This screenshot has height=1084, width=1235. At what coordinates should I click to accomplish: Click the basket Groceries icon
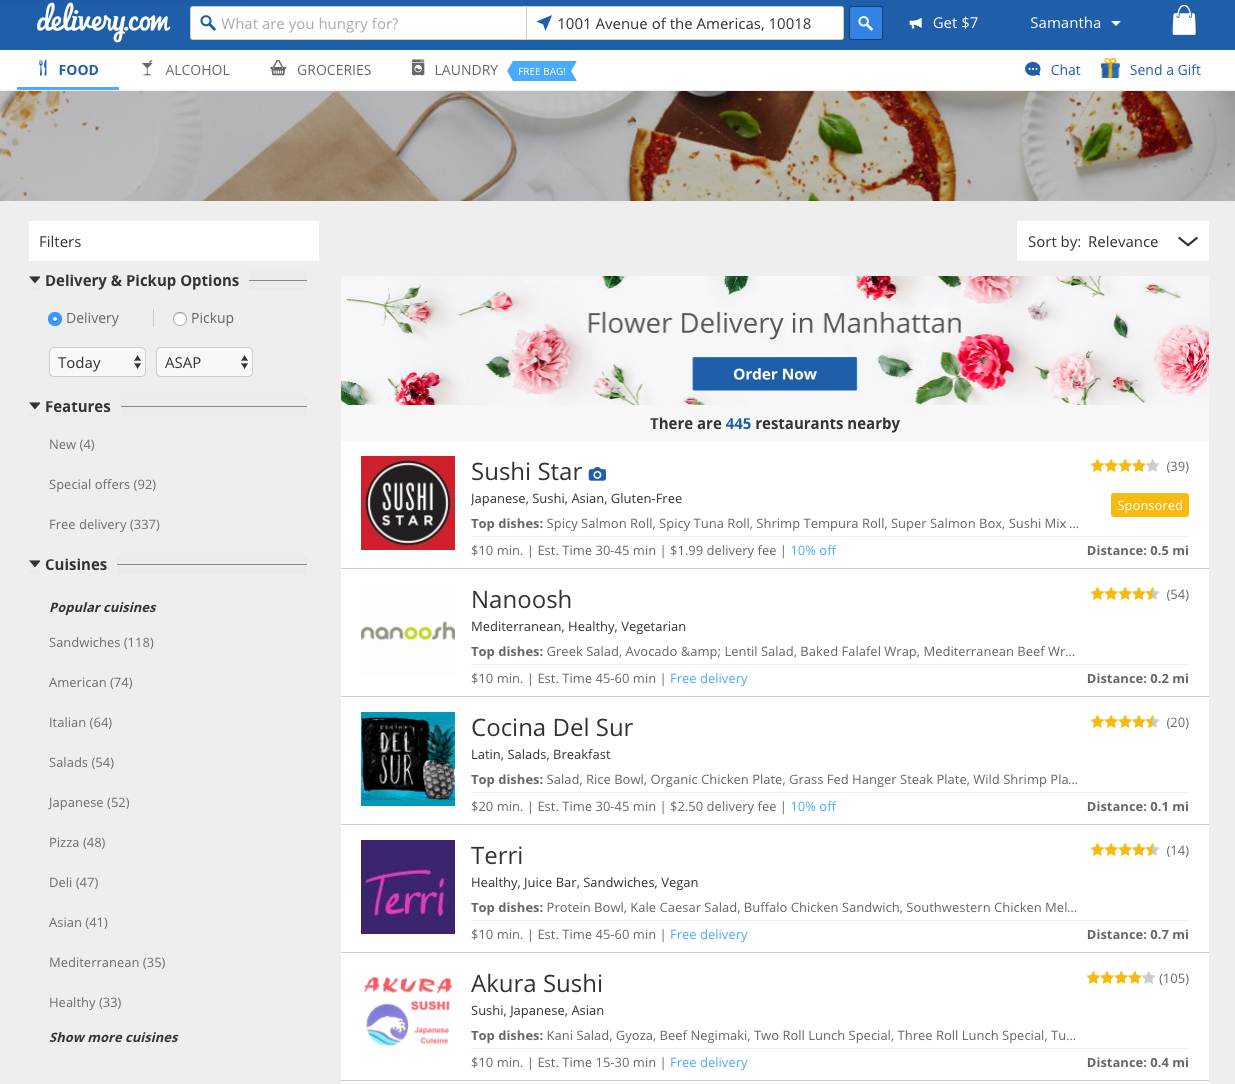click(279, 68)
